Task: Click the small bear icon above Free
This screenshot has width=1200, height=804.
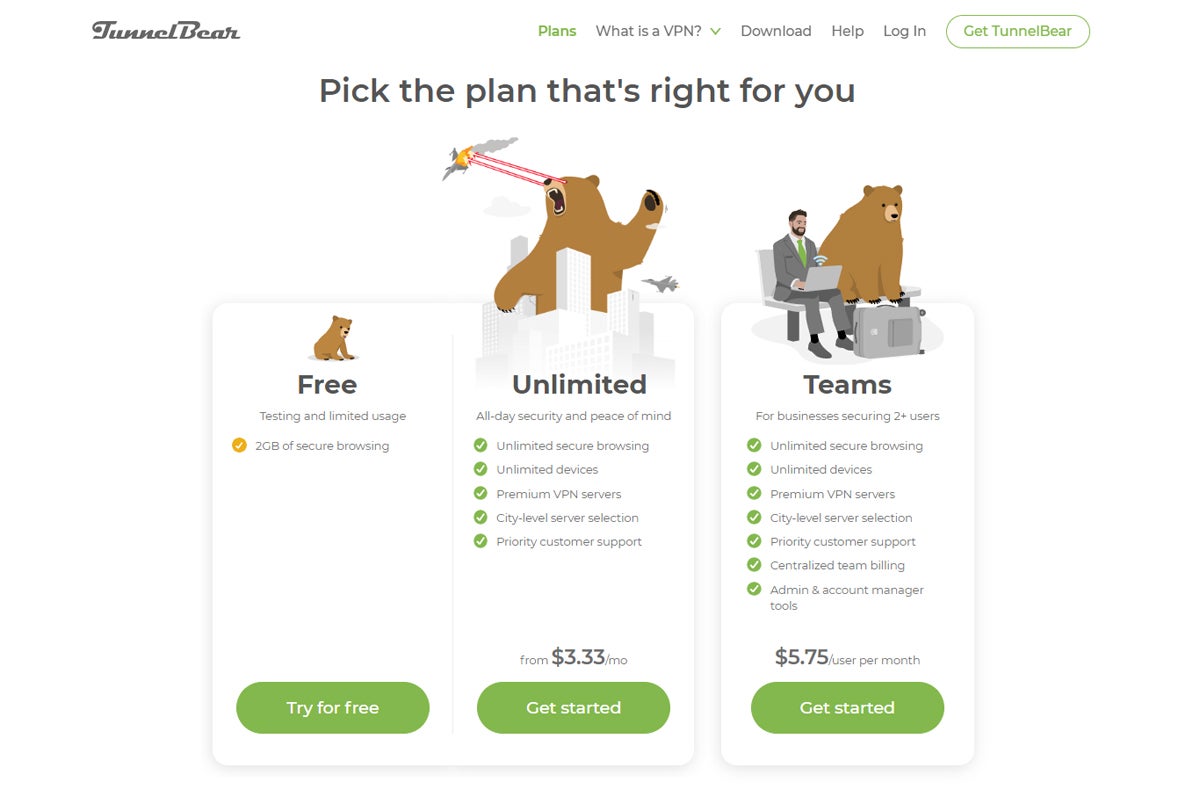Action: coord(333,339)
